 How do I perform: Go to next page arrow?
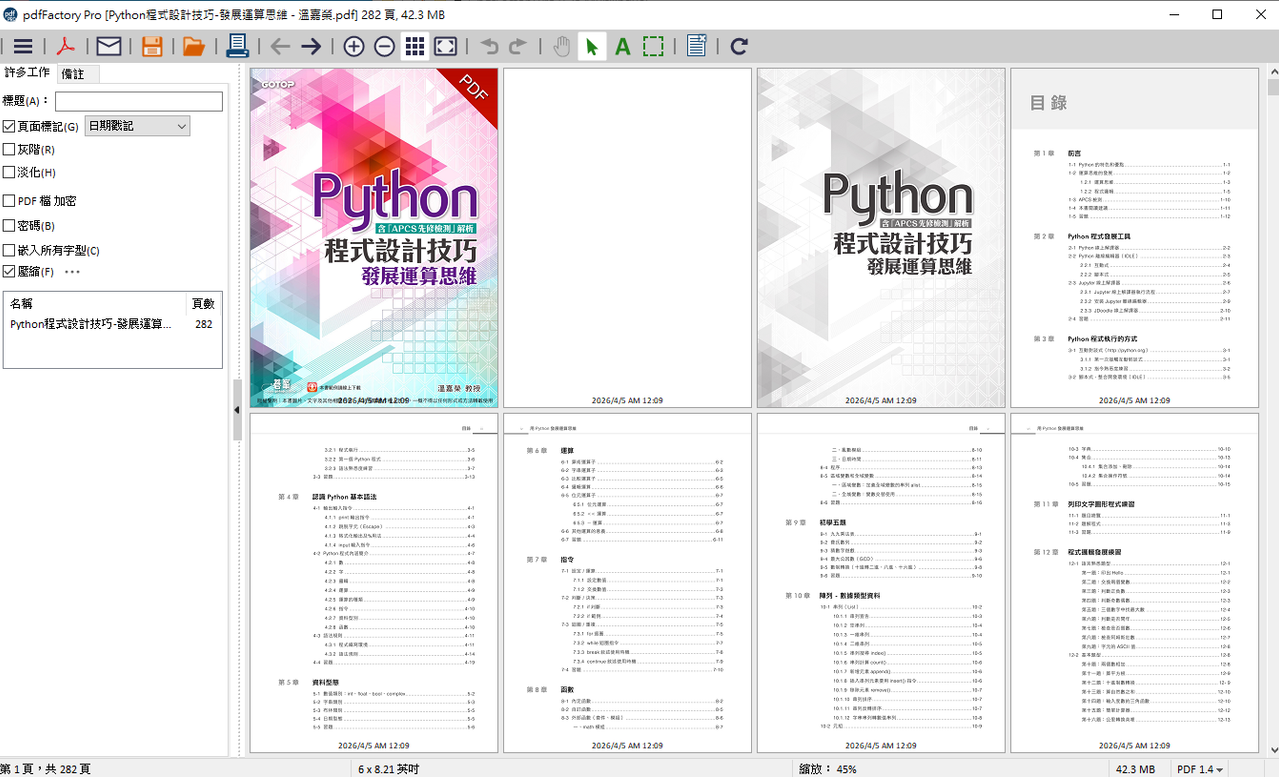pos(311,46)
